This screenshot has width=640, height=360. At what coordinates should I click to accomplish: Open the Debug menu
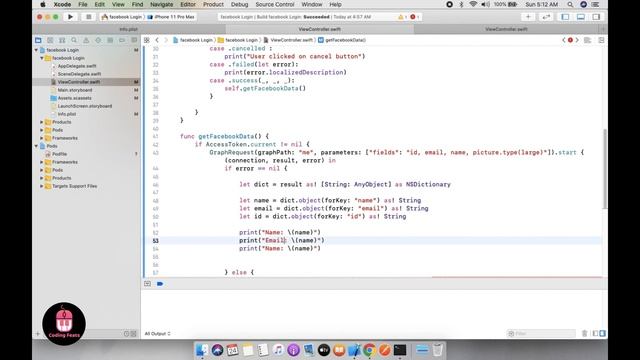tap(239, 4)
